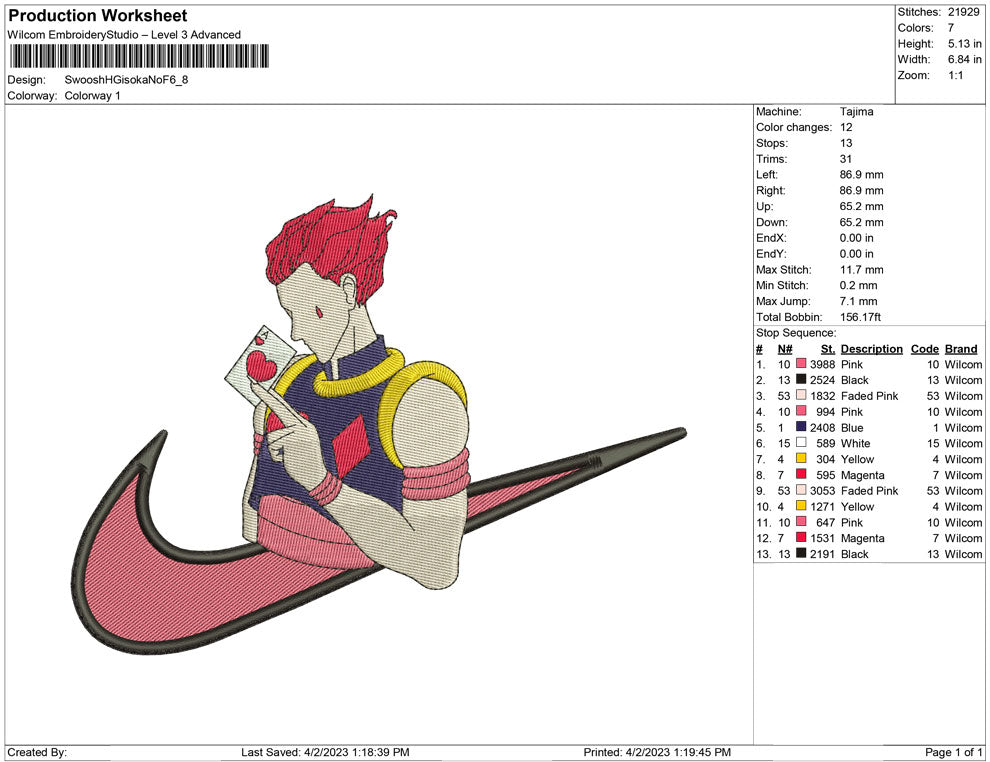Click the Colors value 7
The height and width of the screenshot is (762, 990).
point(951,28)
